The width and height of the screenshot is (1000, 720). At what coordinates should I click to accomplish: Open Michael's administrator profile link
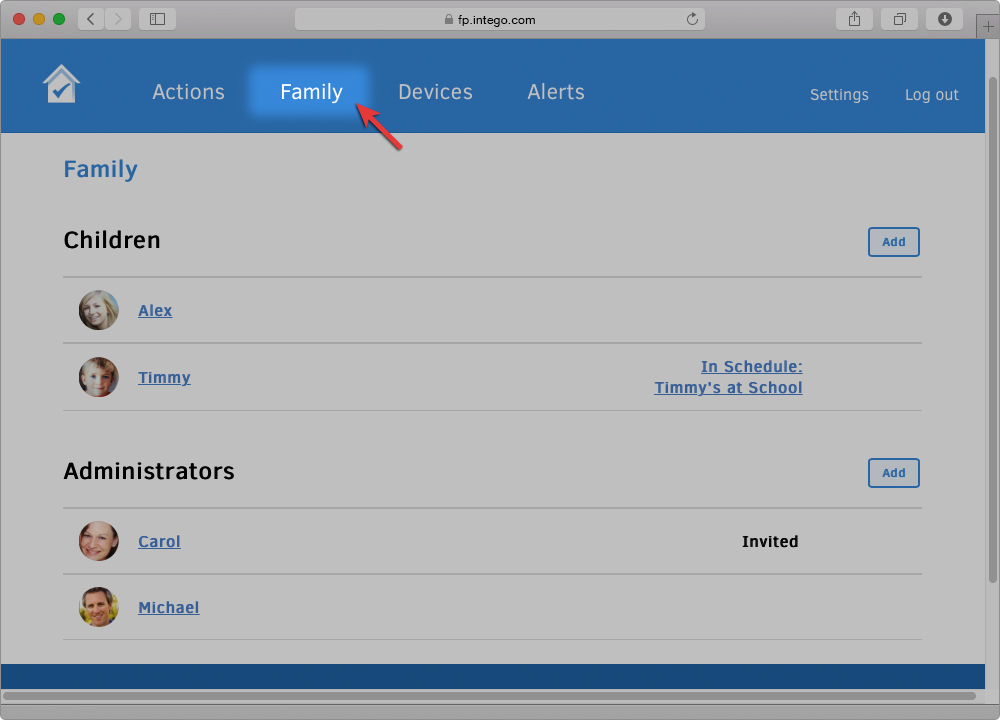[168, 608]
